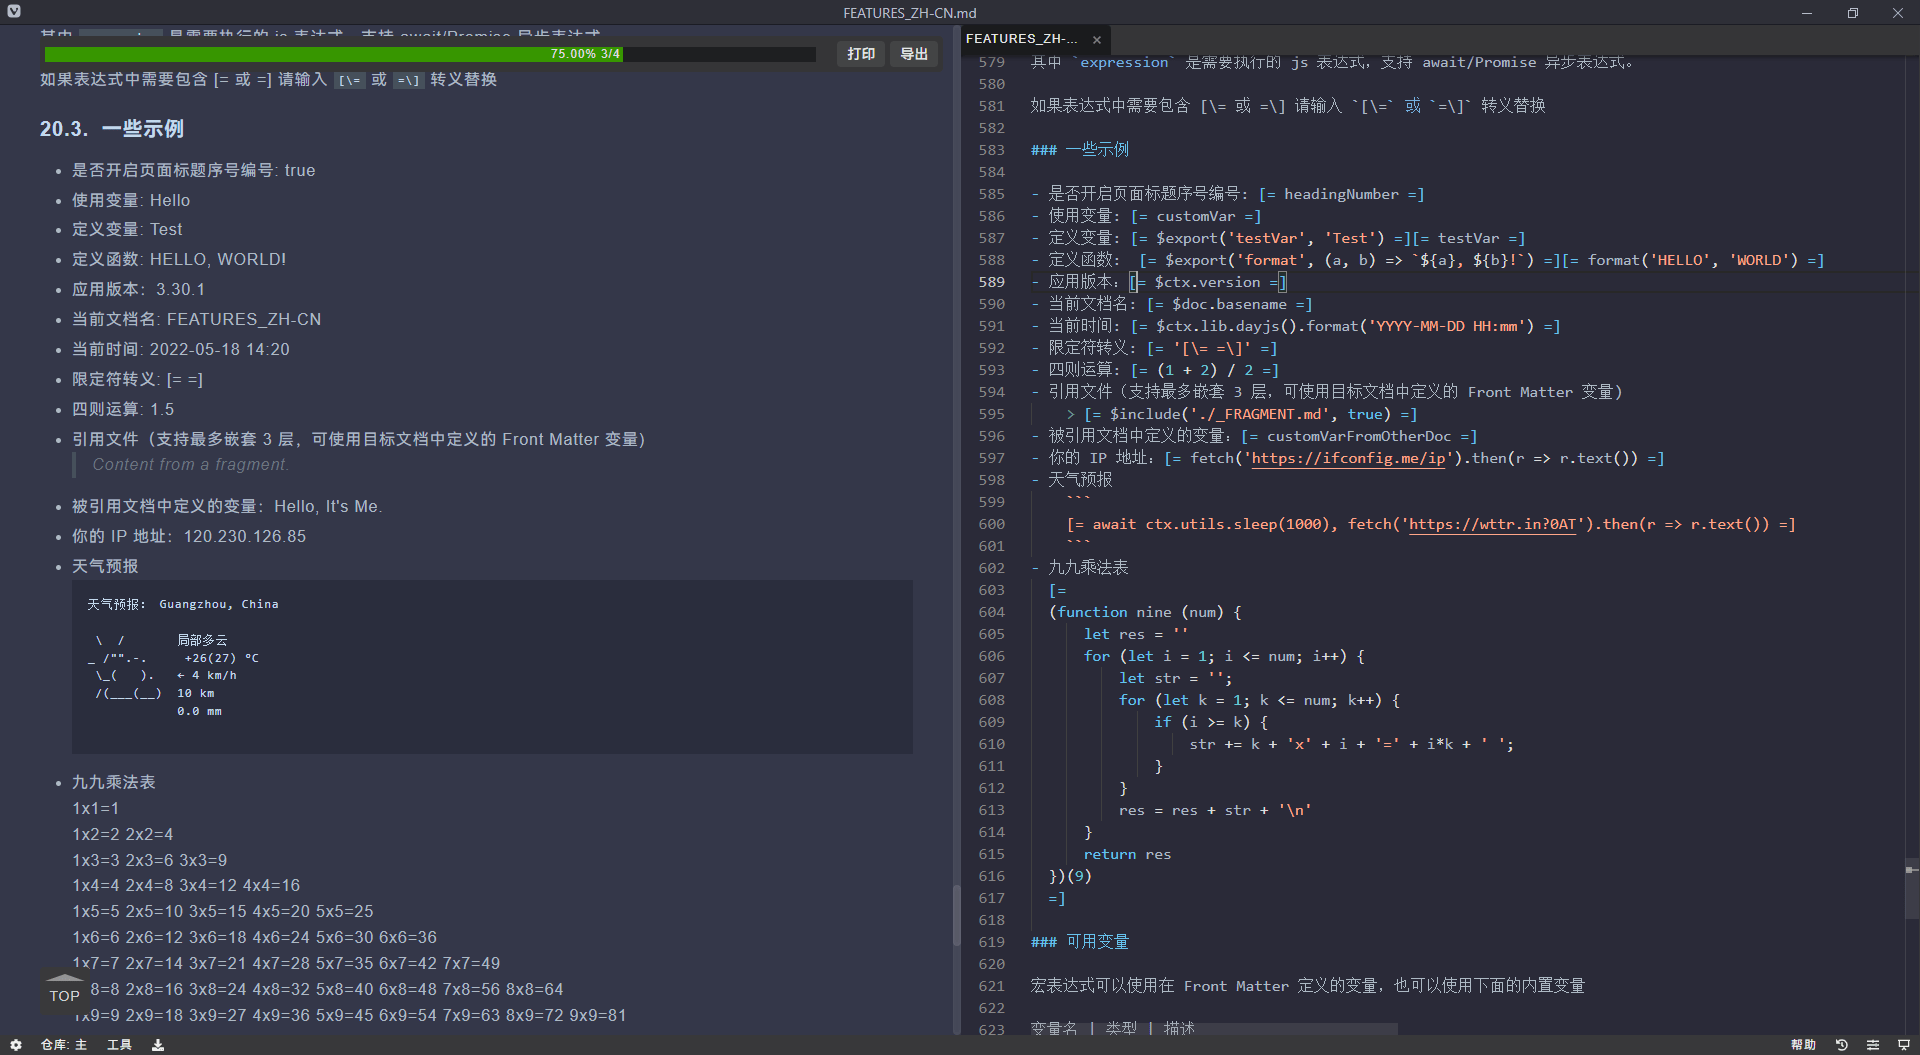Screen dimensions: 1920x1055
Task: Click line number 603 in the gutter
Action: [991, 590]
